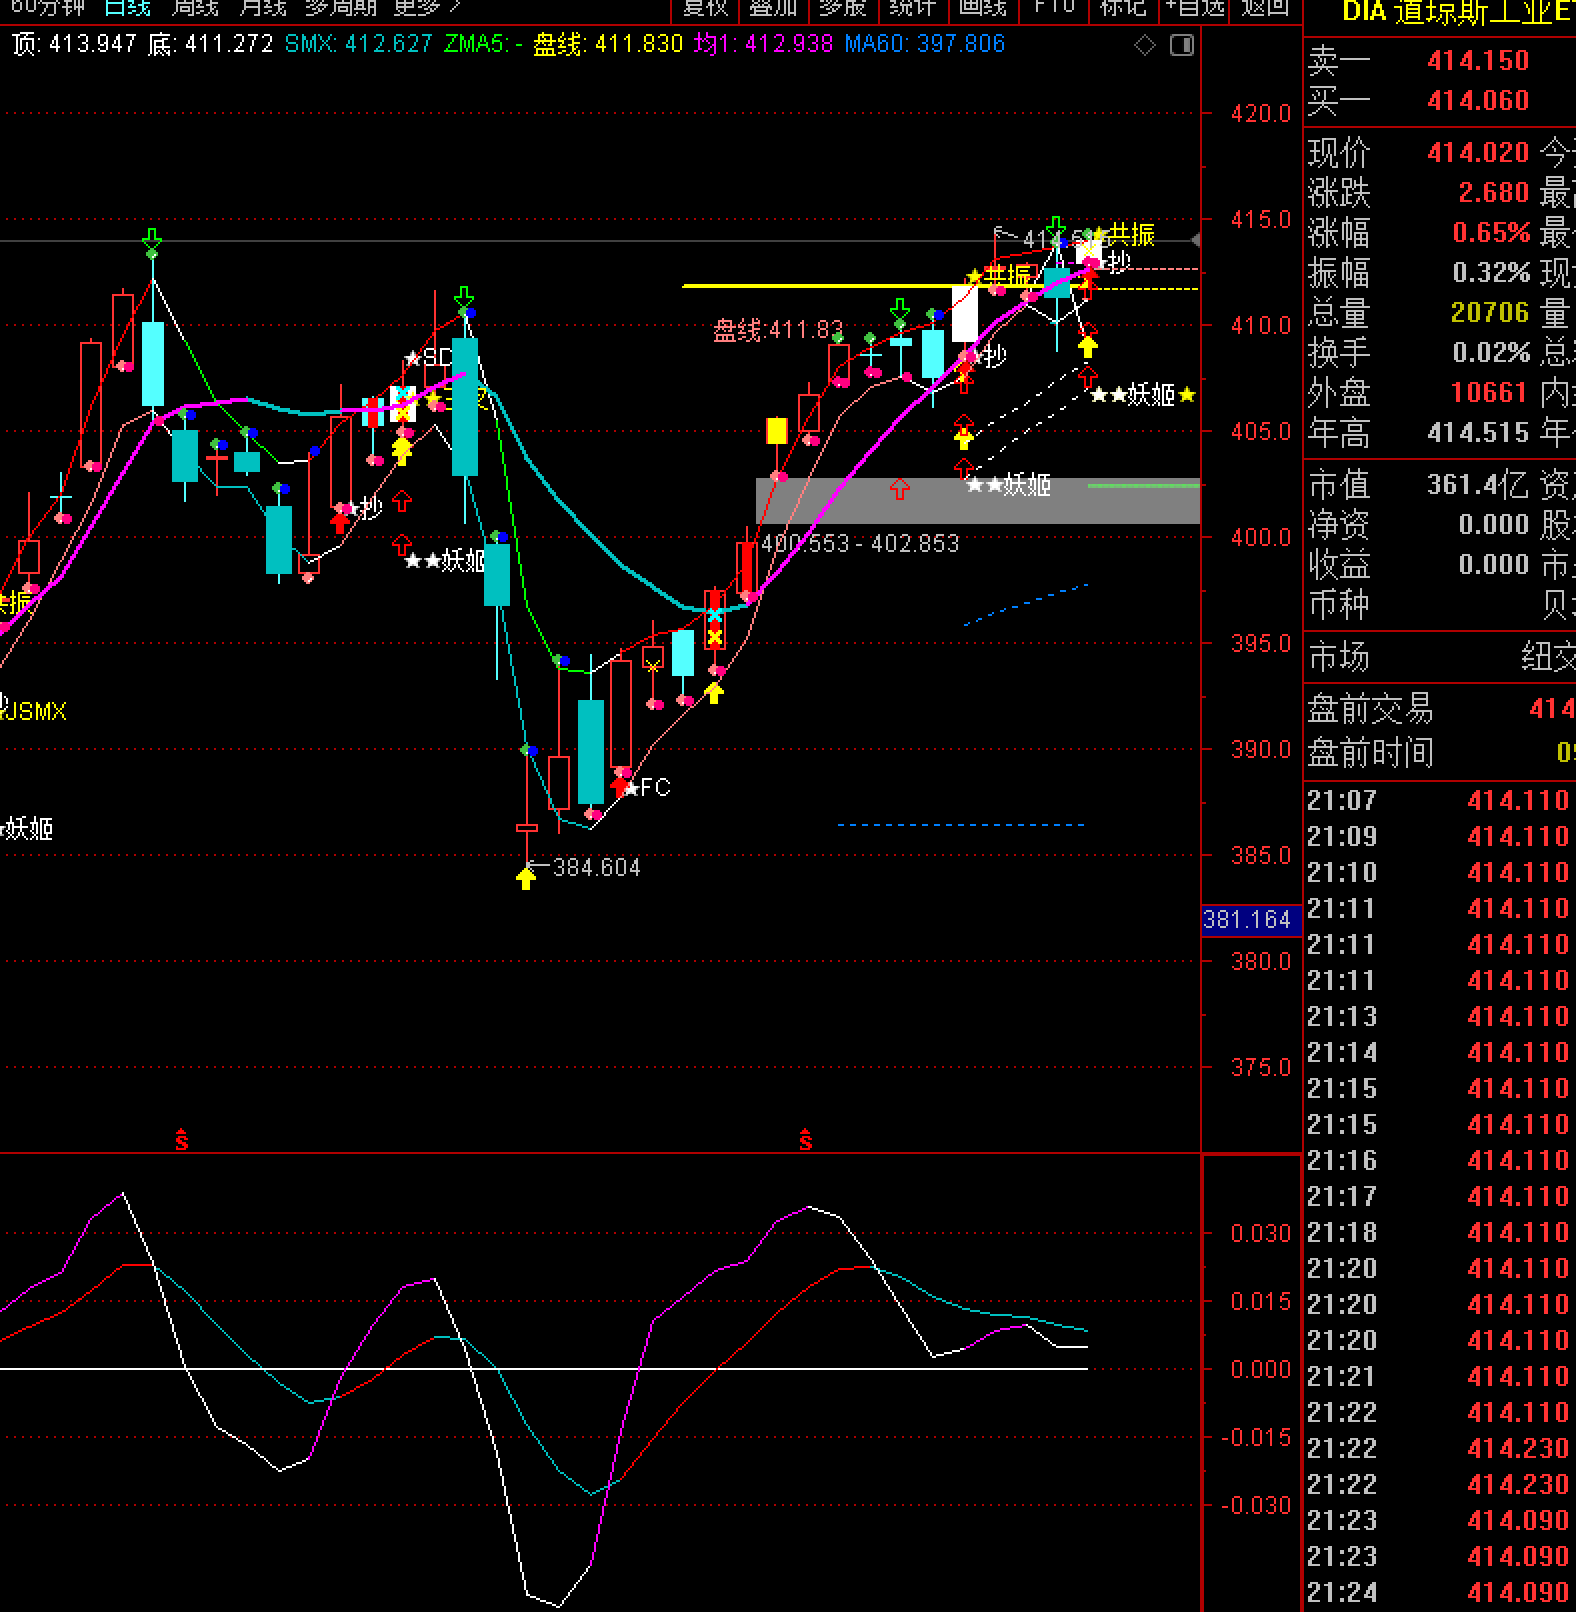The image size is (1576, 1612).
Task: Open the 复权 adjustment menu
Action: pos(704,8)
